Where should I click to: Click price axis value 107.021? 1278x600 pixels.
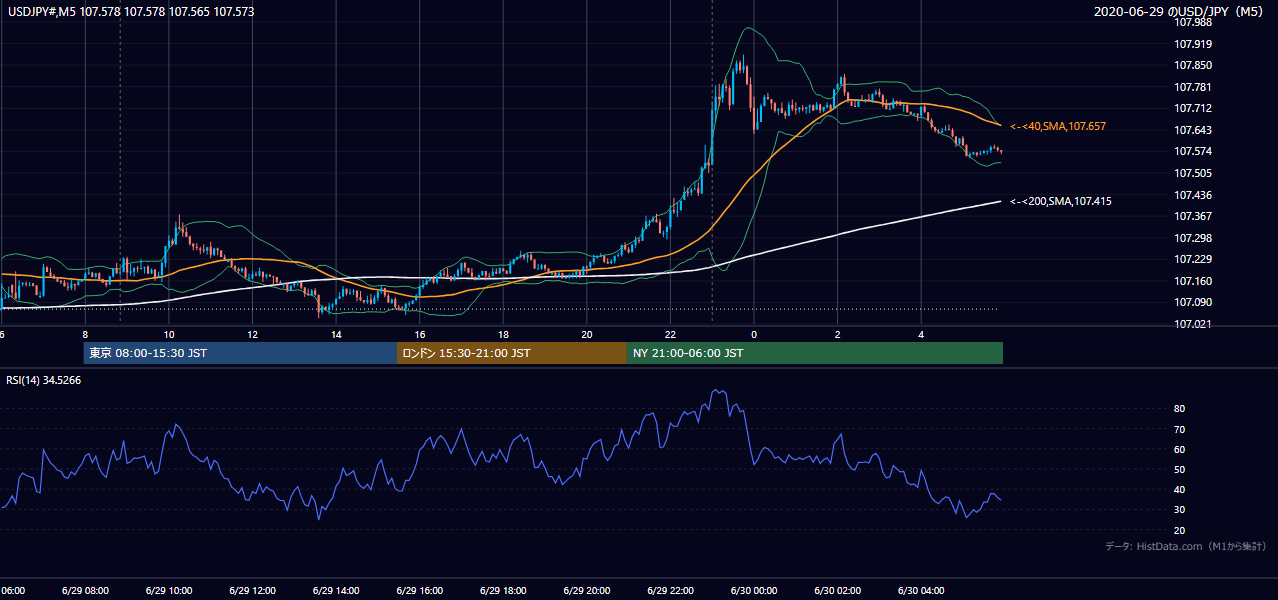click(x=1193, y=324)
